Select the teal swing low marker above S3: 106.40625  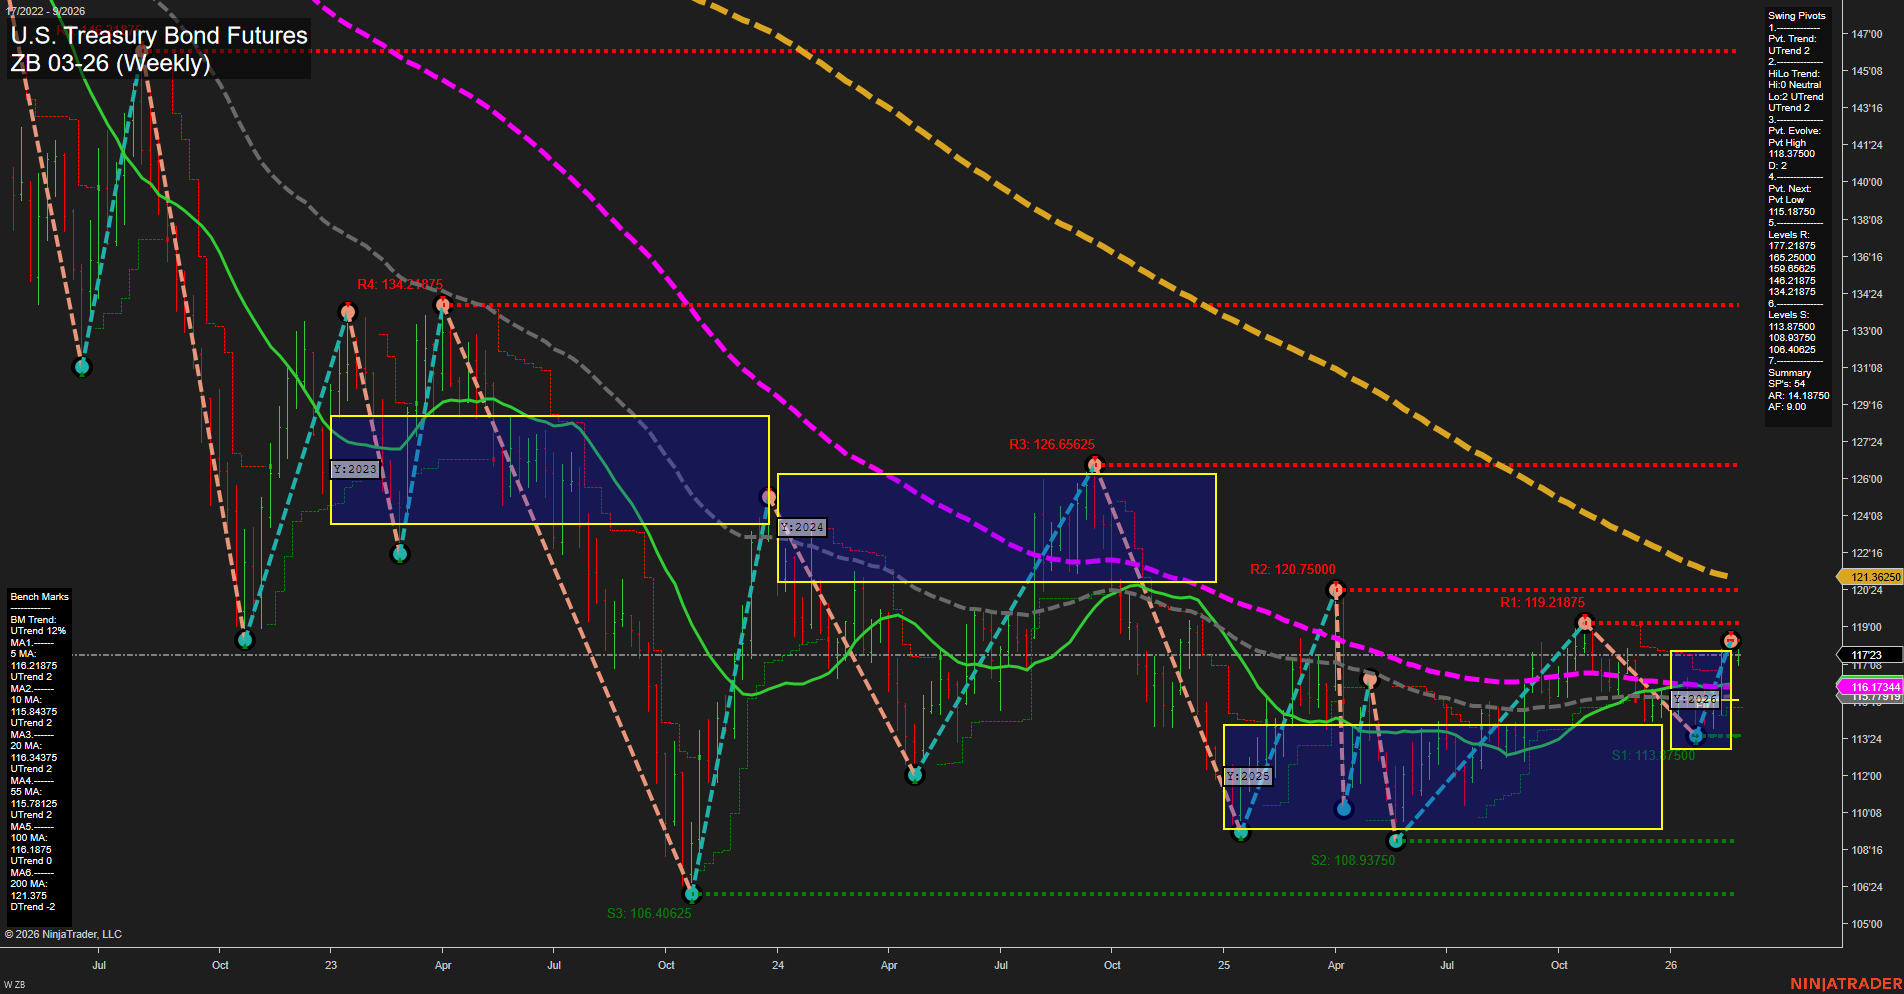click(x=692, y=895)
